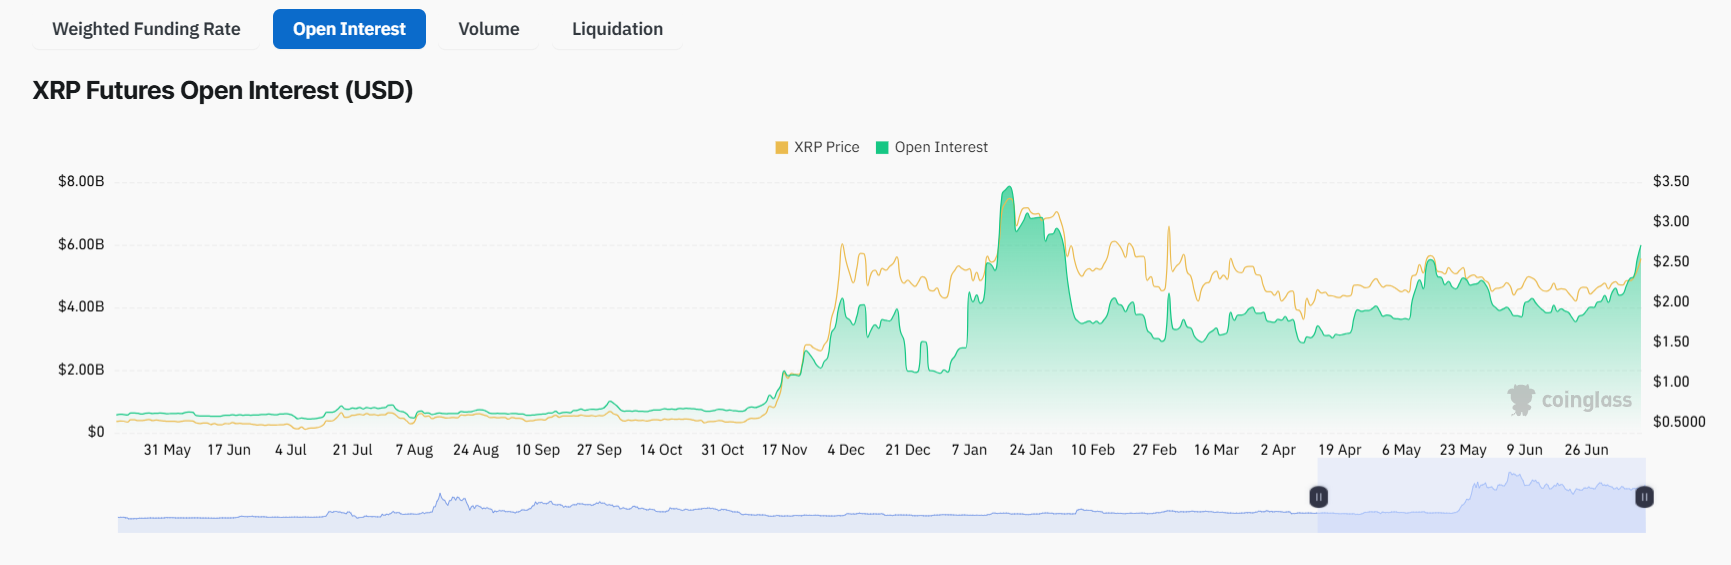
Task: Click the coinglass watermark text
Action: pyautogui.click(x=1586, y=400)
